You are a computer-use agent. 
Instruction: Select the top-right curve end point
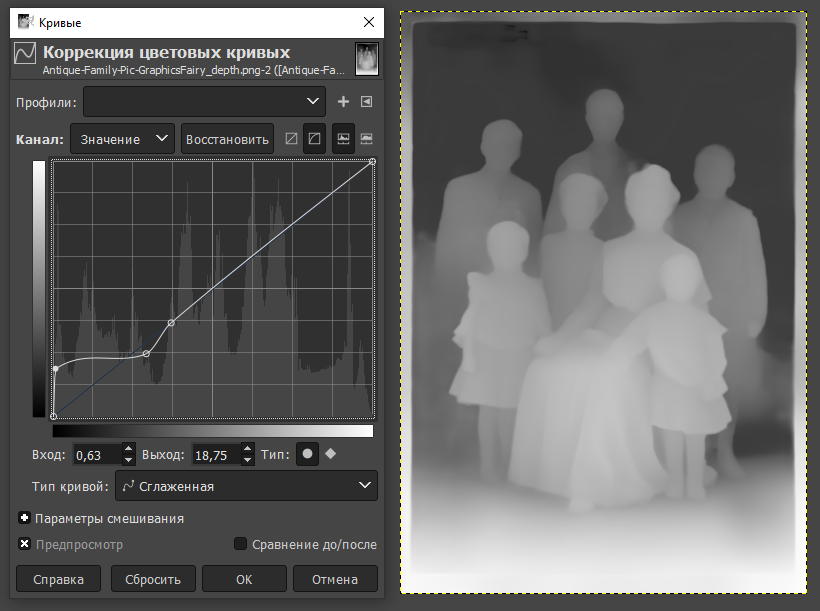[372, 162]
